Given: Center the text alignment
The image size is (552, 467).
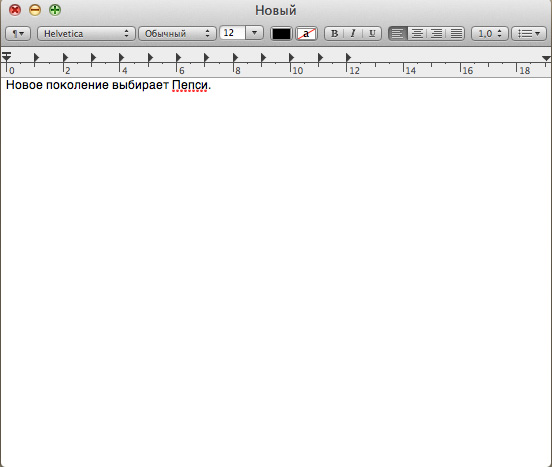Looking at the screenshot, I should (417, 34).
